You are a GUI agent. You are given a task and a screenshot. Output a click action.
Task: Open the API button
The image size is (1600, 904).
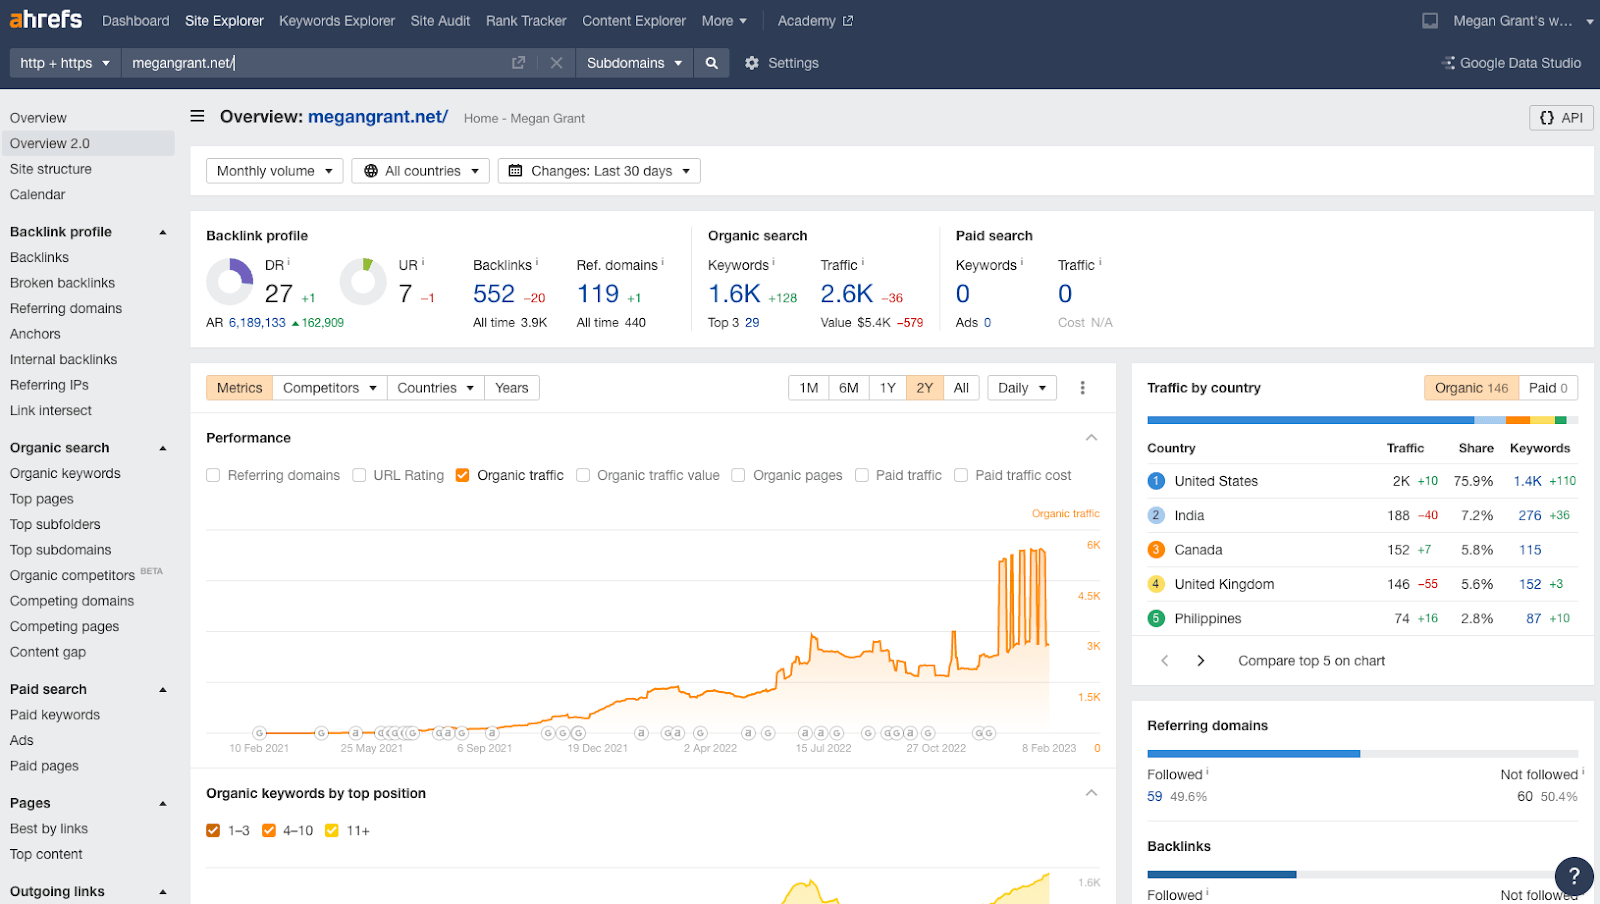click(1561, 118)
